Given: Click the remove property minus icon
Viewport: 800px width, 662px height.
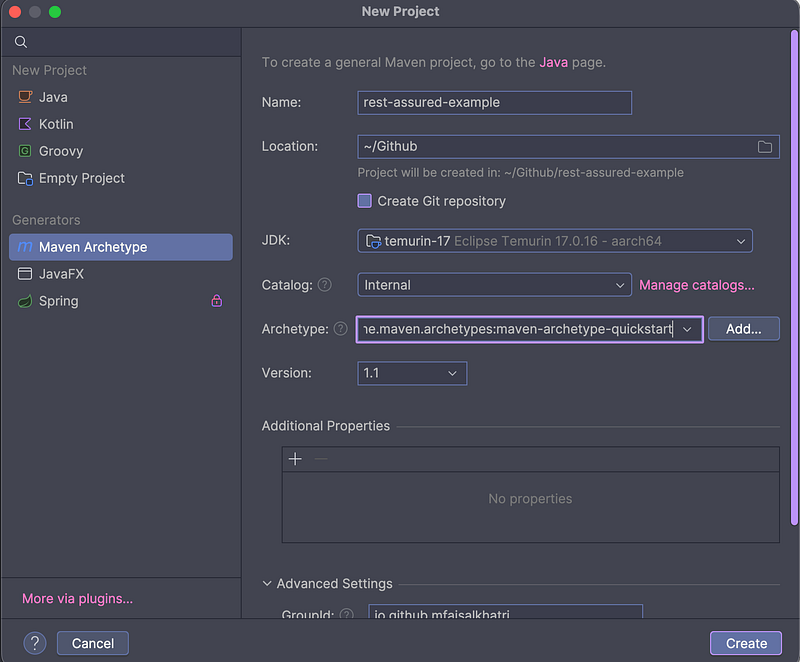Looking at the screenshot, I should (x=321, y=459).
